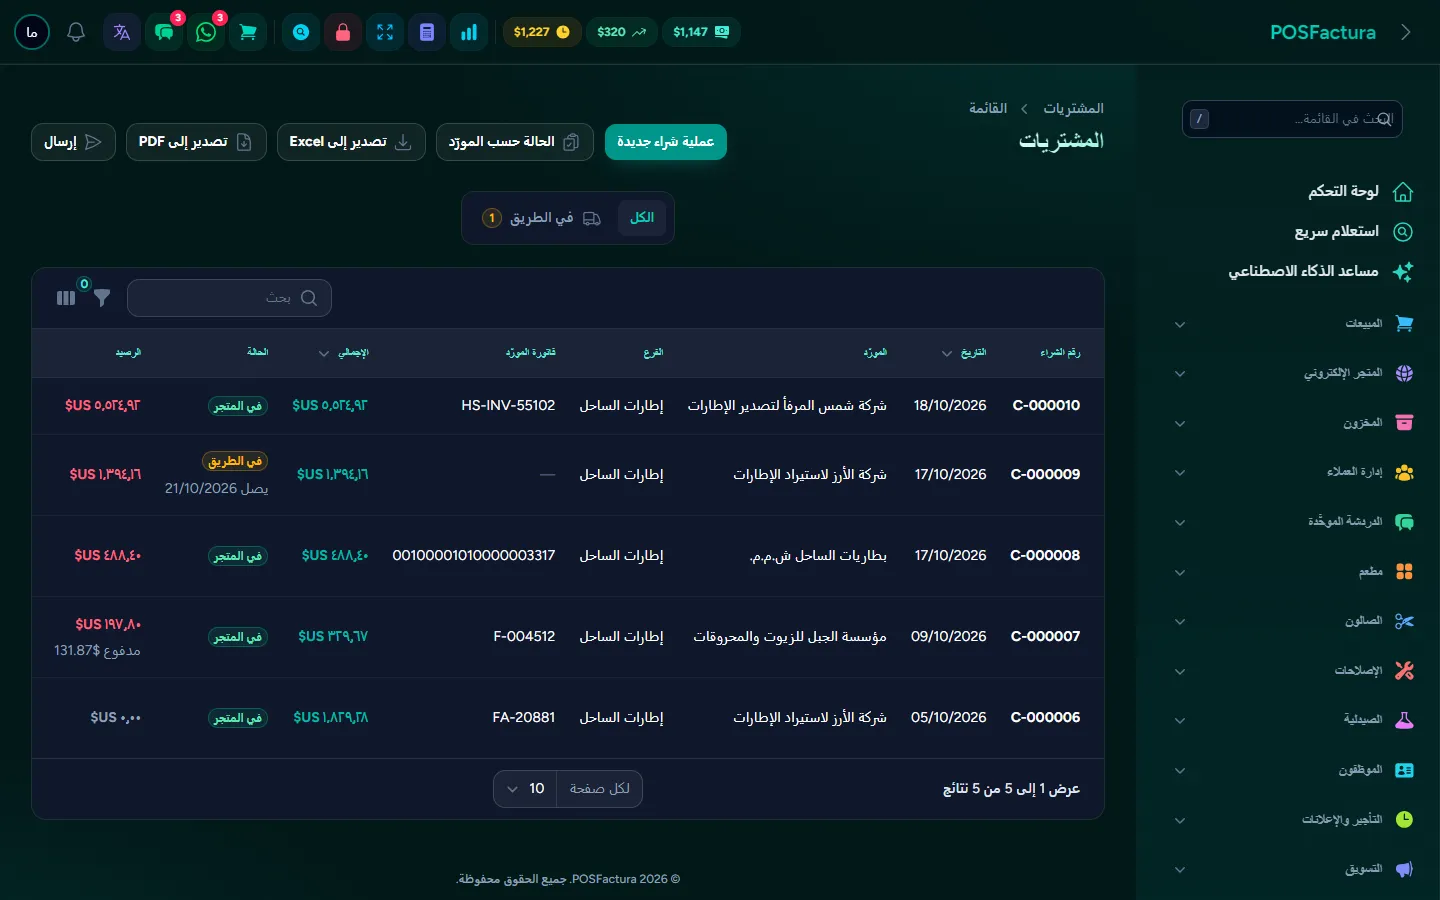Open the rows per page dropdown showing 10

click(526, 789)
